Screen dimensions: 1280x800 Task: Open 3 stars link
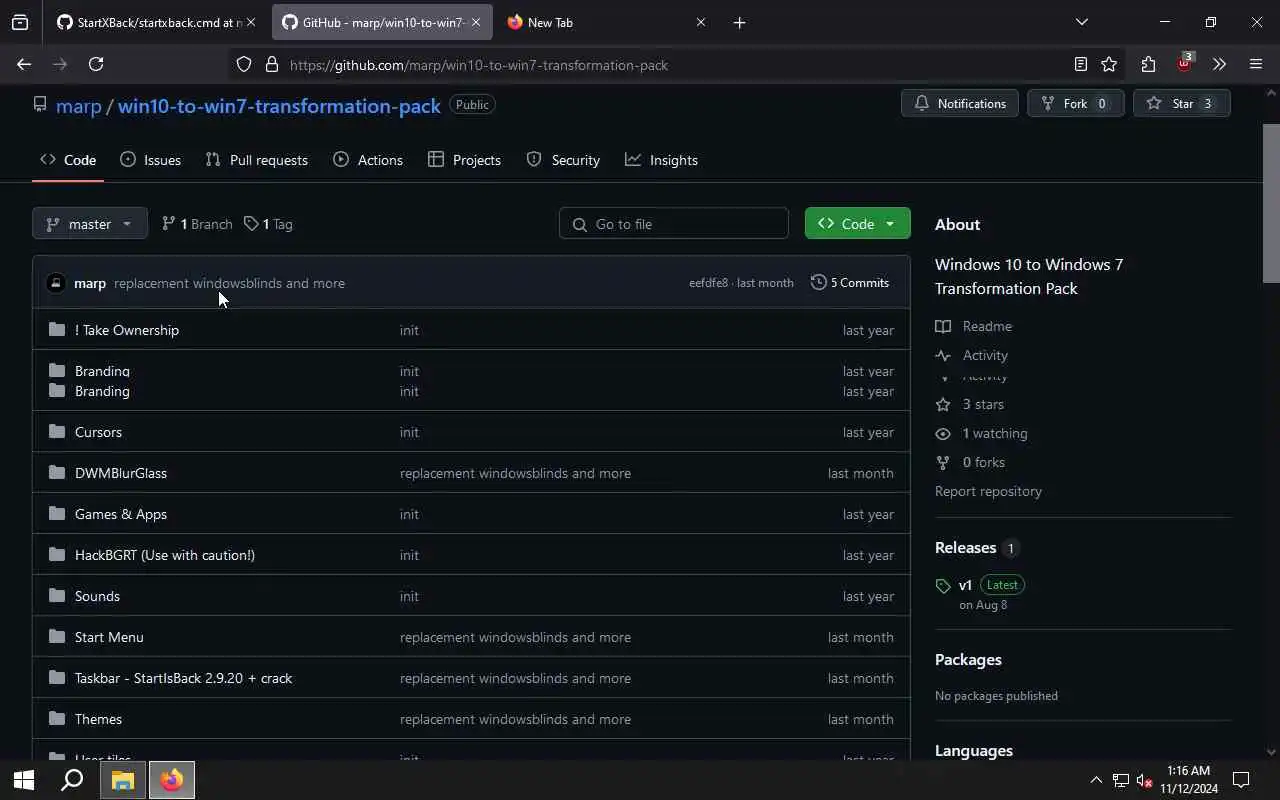click(x=970, y=404)
